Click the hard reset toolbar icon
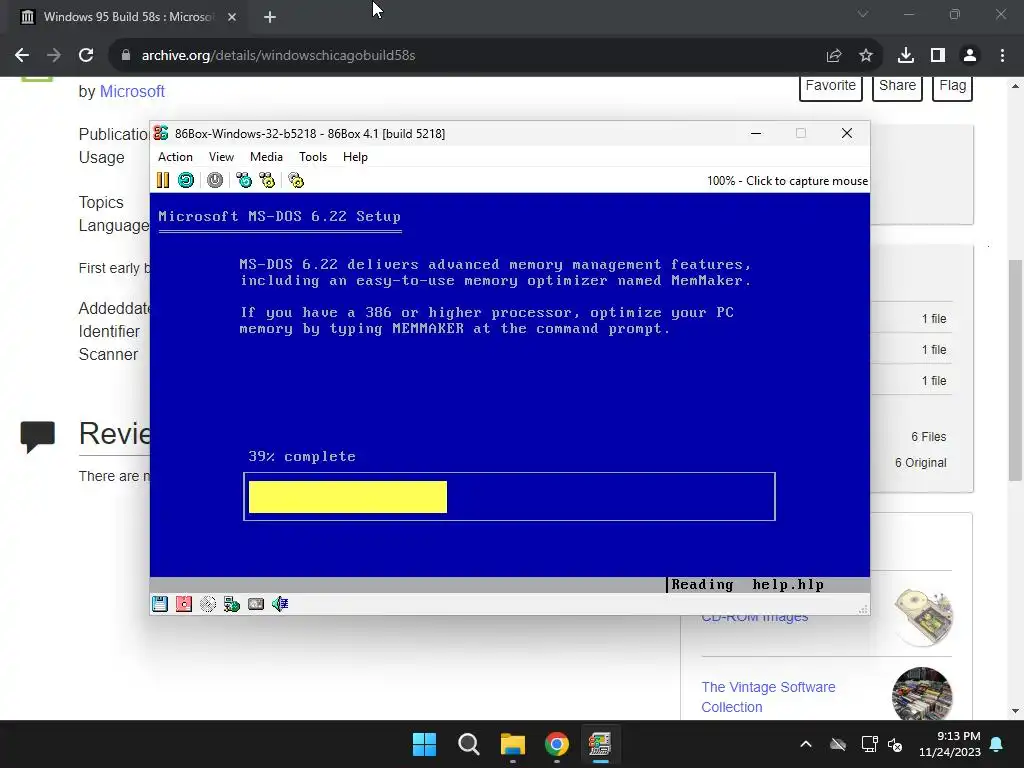This screenshot has width=1024, height=768. coord(186,180)
